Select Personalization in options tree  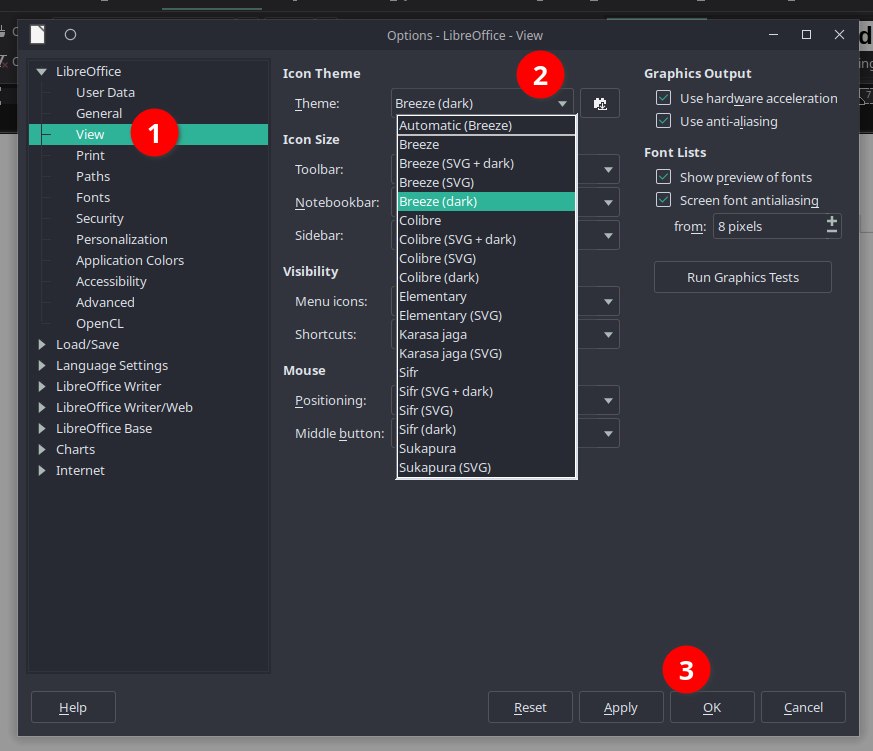(x=121, y=239)
